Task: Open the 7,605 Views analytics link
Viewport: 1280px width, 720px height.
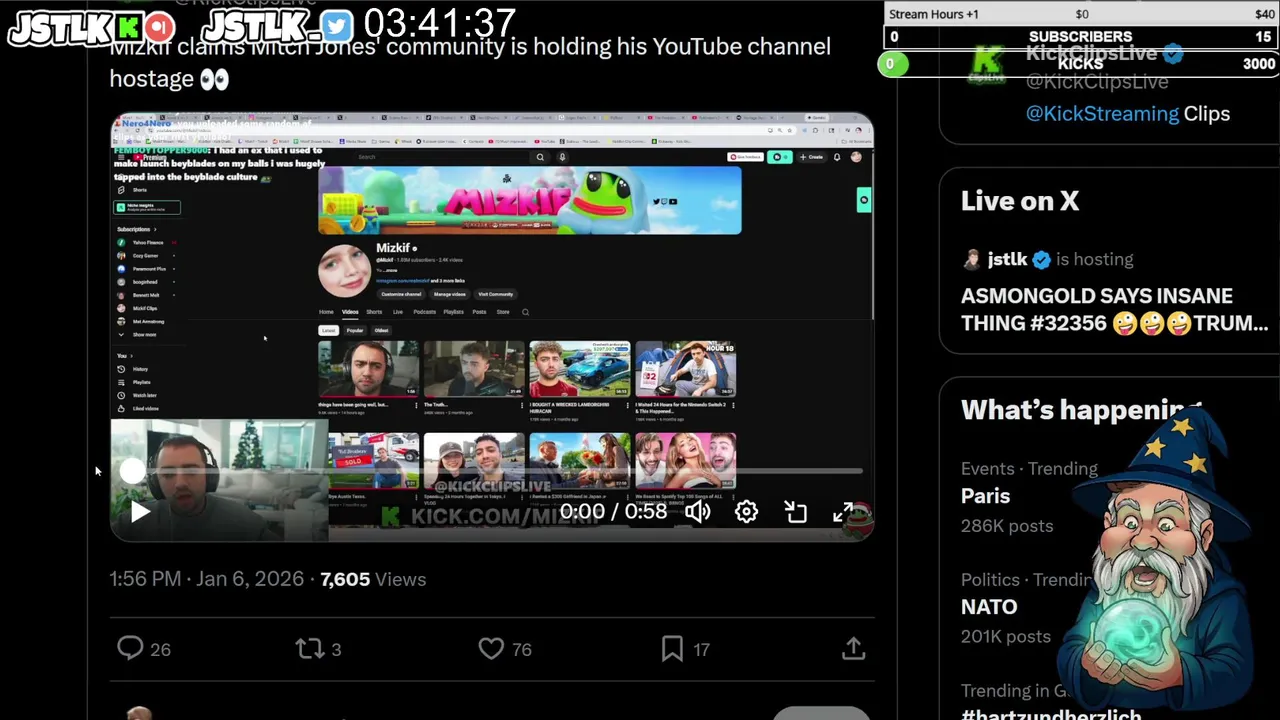Action: pyautogui.click(x=373, y=579)
